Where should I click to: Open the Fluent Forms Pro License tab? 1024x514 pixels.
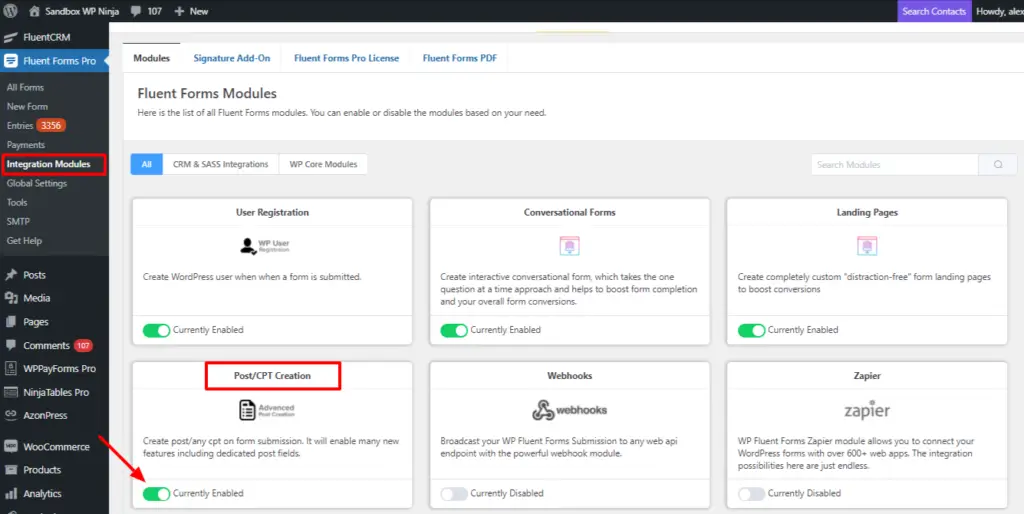pos(346,58)
